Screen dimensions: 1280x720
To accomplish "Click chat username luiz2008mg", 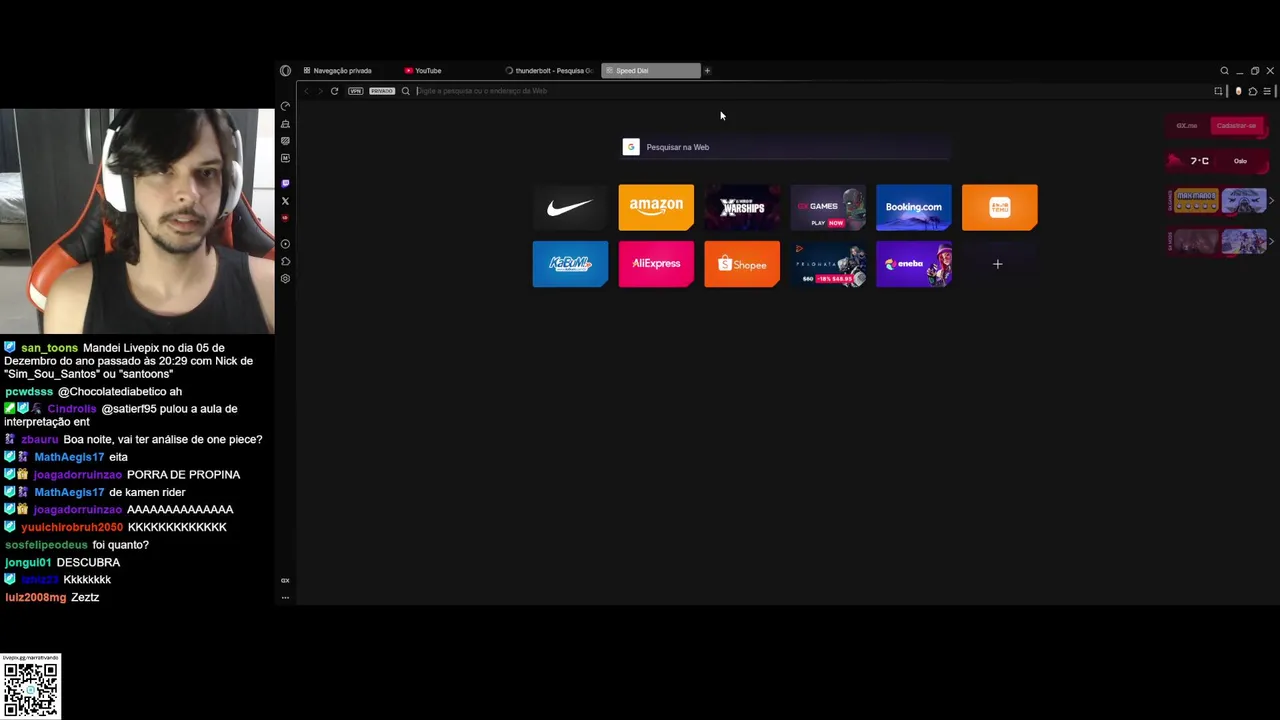I will click(x=35, y=598).
